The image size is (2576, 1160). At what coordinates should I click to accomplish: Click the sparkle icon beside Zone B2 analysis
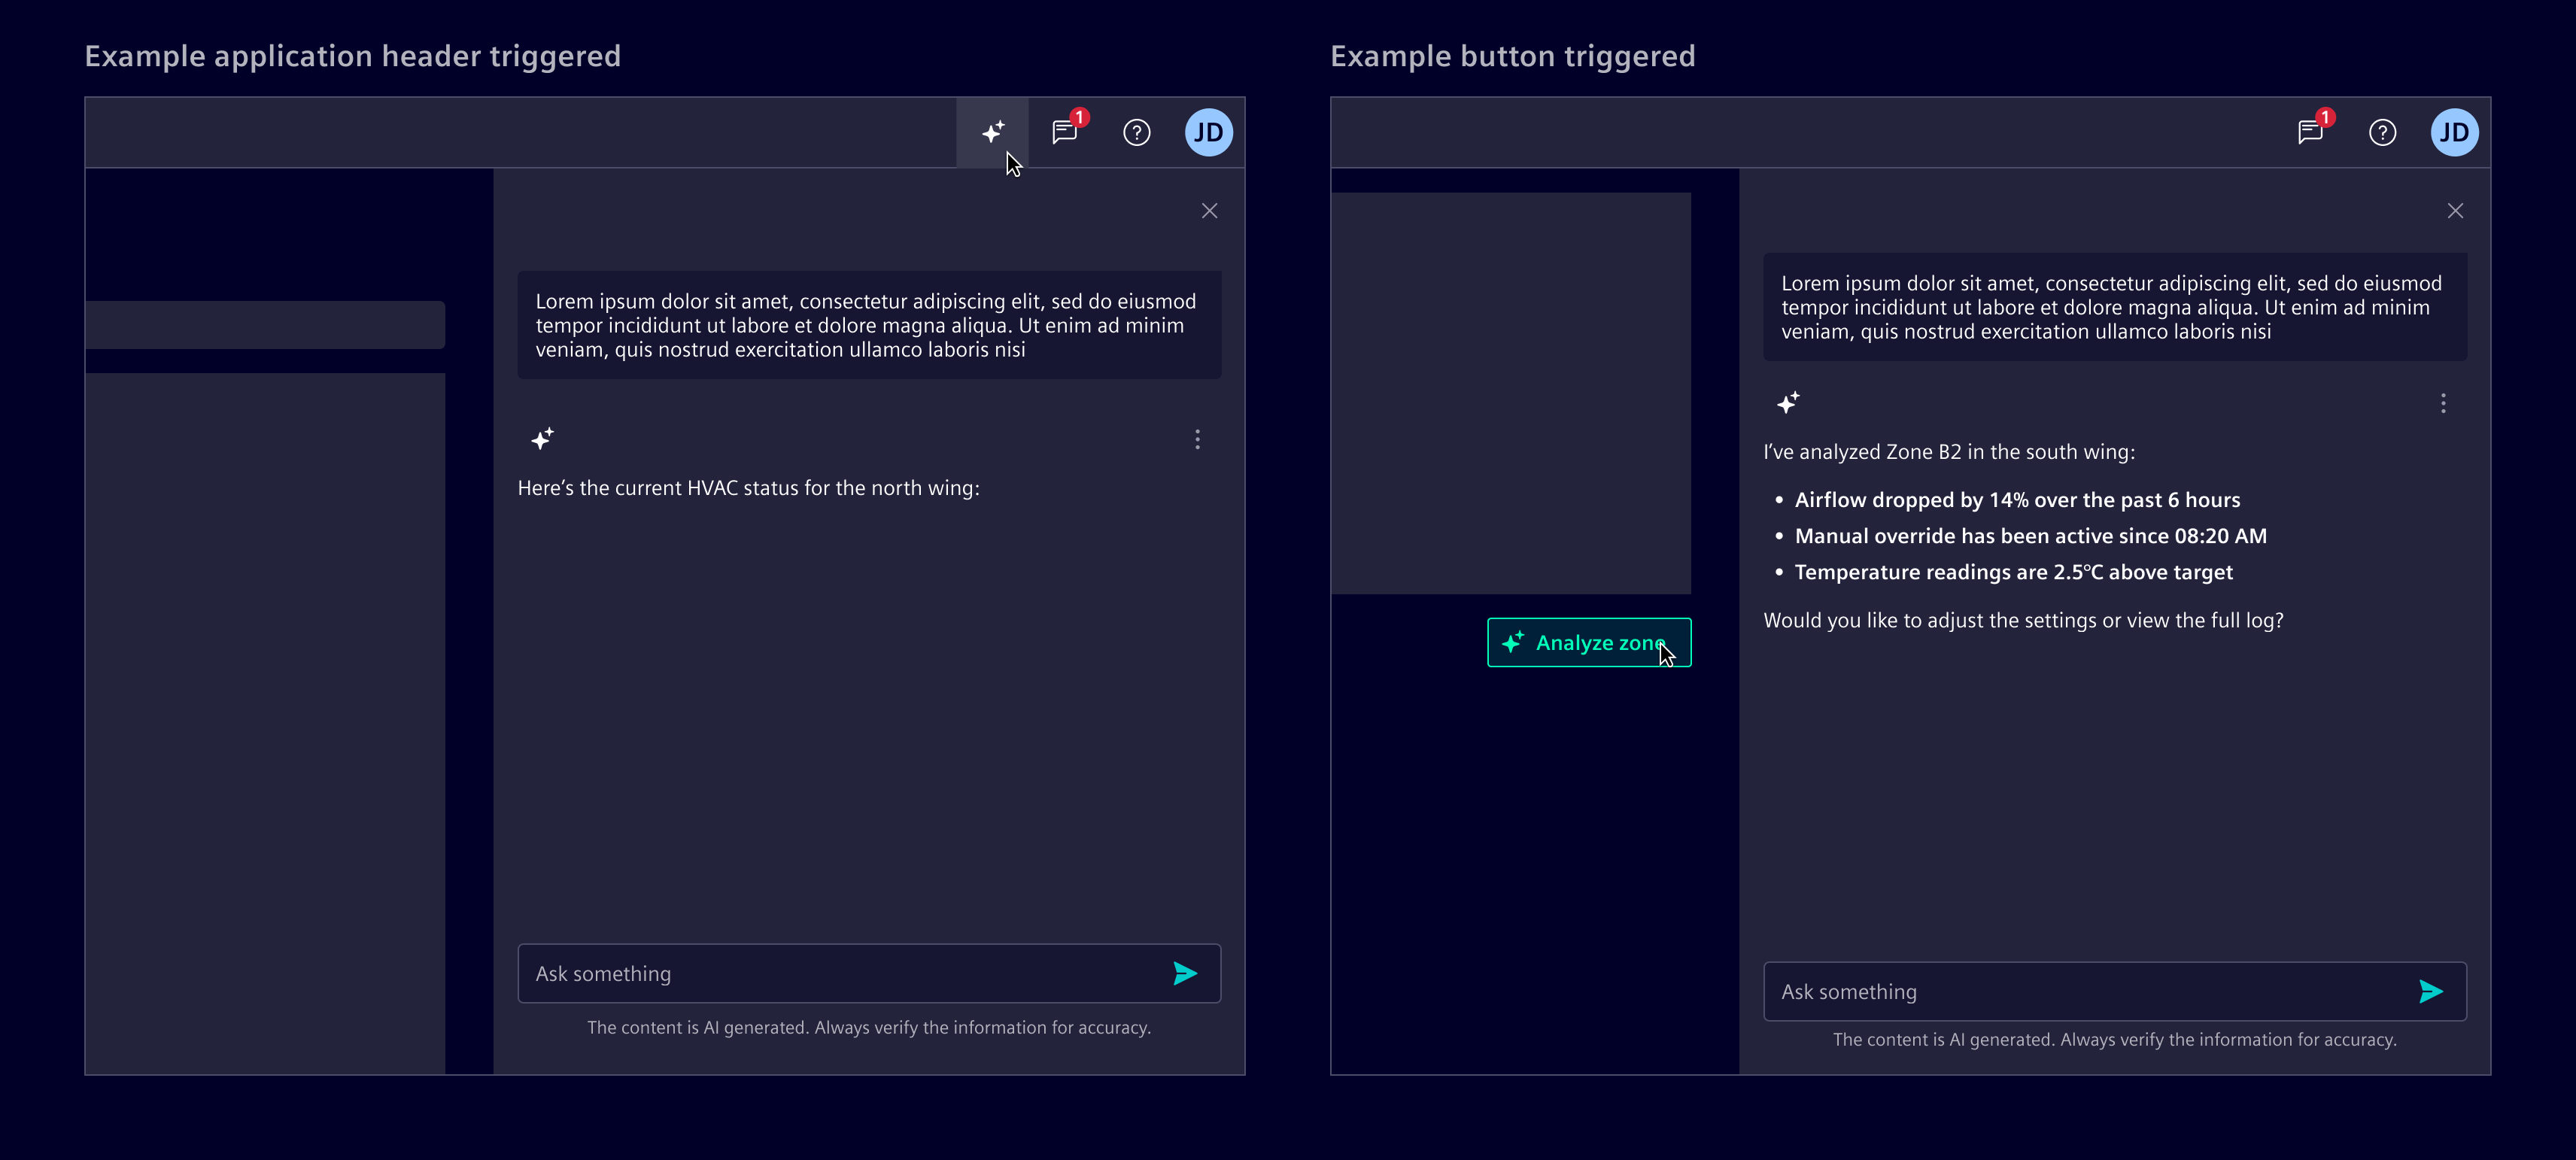click(1789, 403)
